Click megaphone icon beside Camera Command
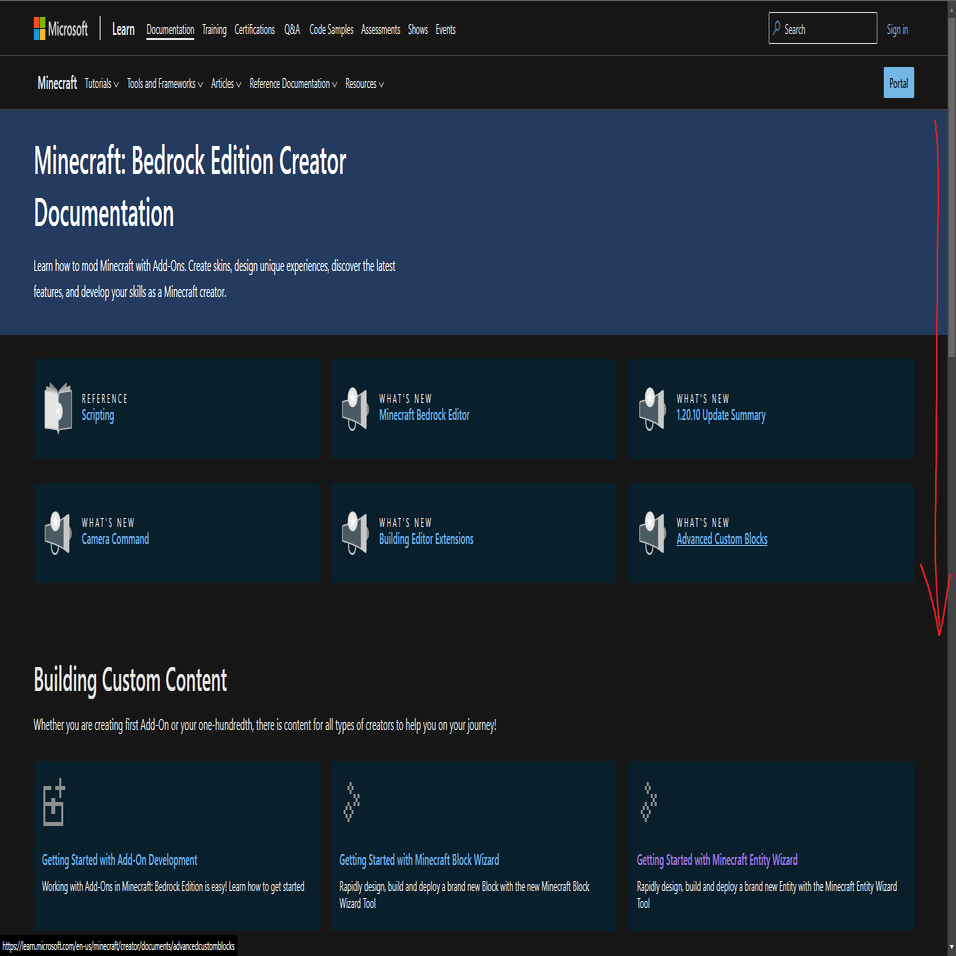Screen dimensions: 956x956 (58, 533)
